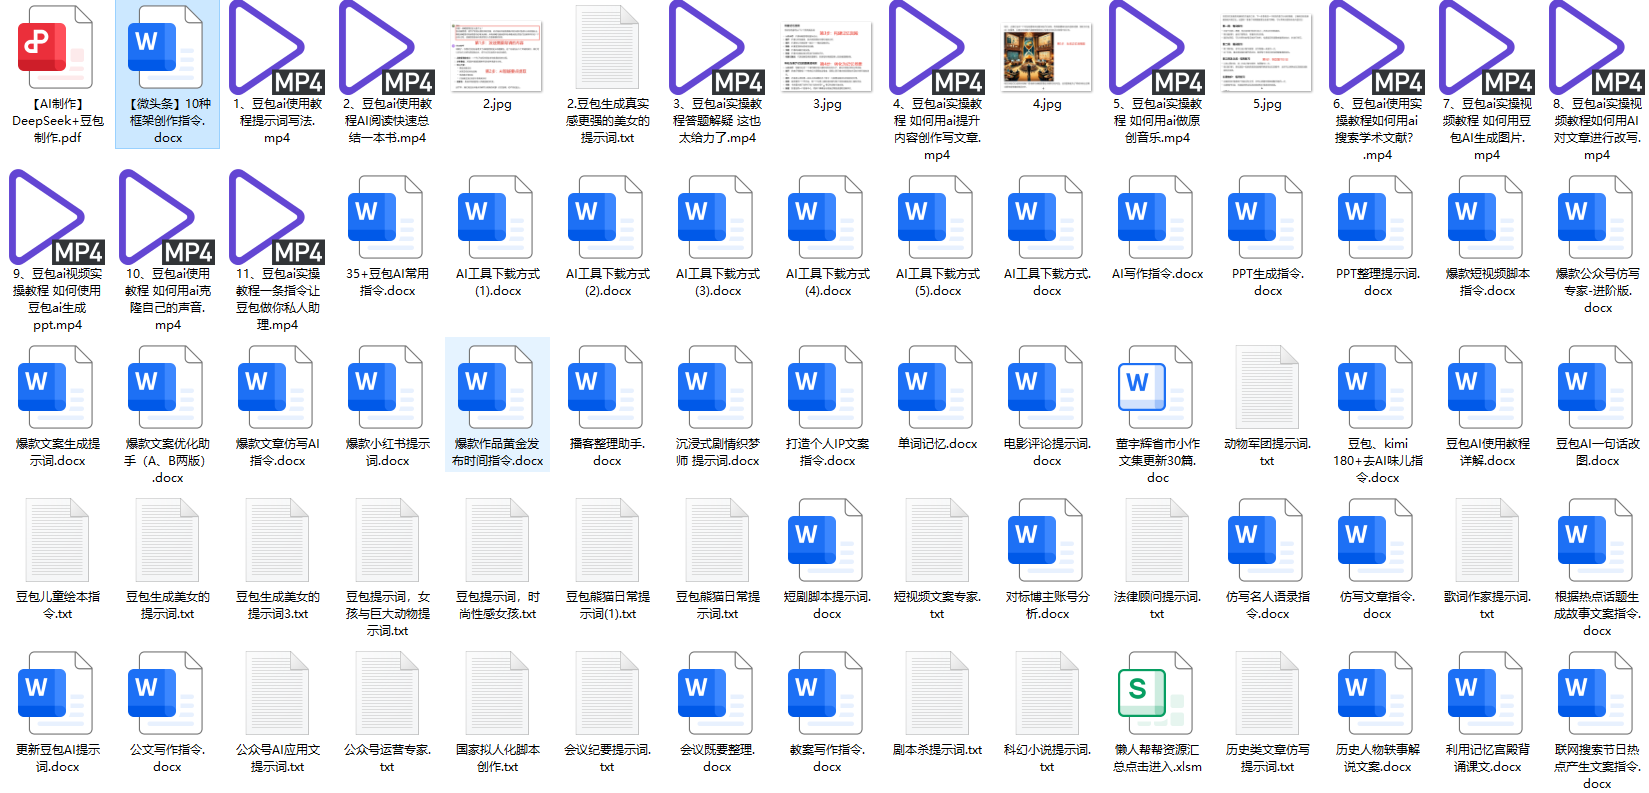Open the DeepSeek+豆包制作 PDF file
The image size is (1649, 793).
[x=57, y=48]
